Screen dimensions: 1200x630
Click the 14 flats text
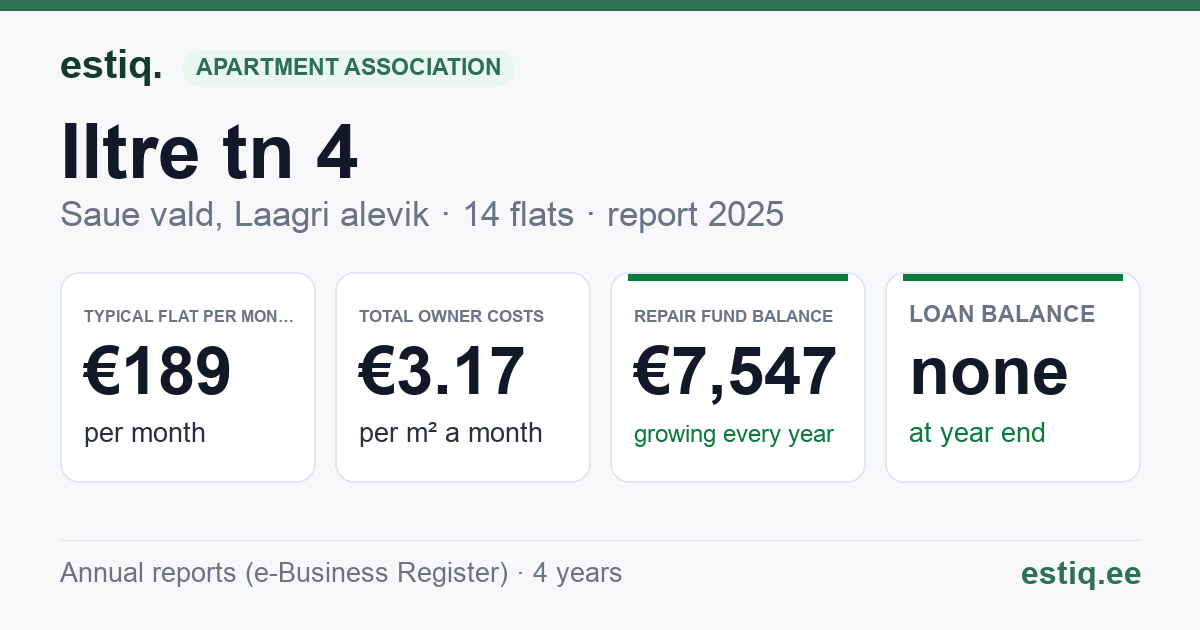(x=518, y=215)
